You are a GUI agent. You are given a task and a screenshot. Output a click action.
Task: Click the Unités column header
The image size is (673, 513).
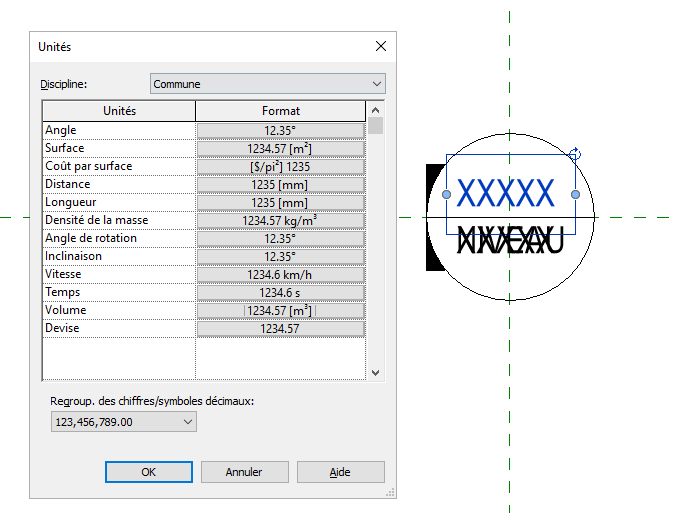(119, 111)
